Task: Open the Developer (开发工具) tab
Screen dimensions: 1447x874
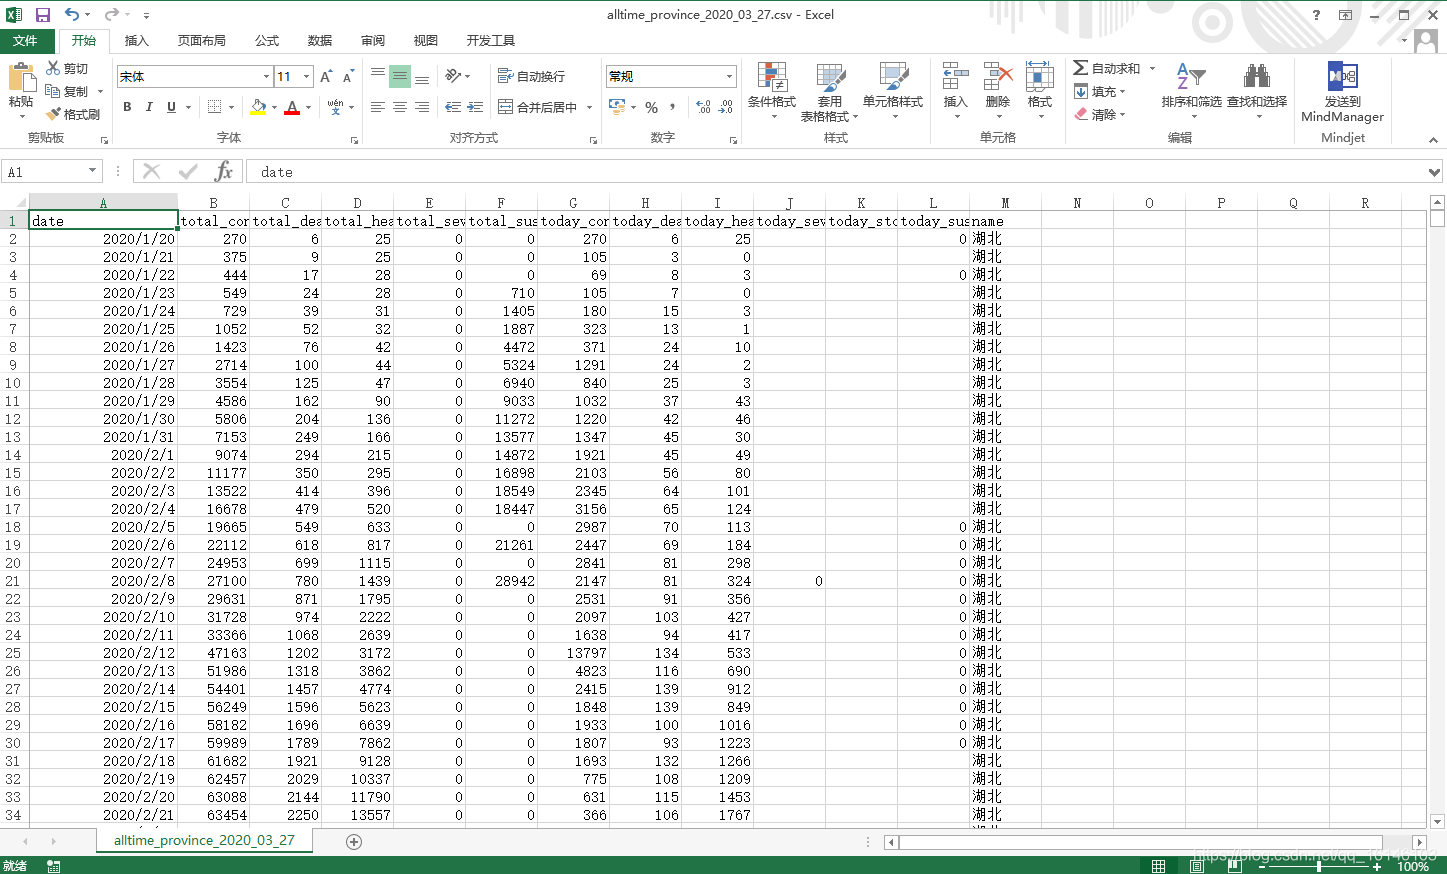Action: pyautogui.click(x=491, y=41)
